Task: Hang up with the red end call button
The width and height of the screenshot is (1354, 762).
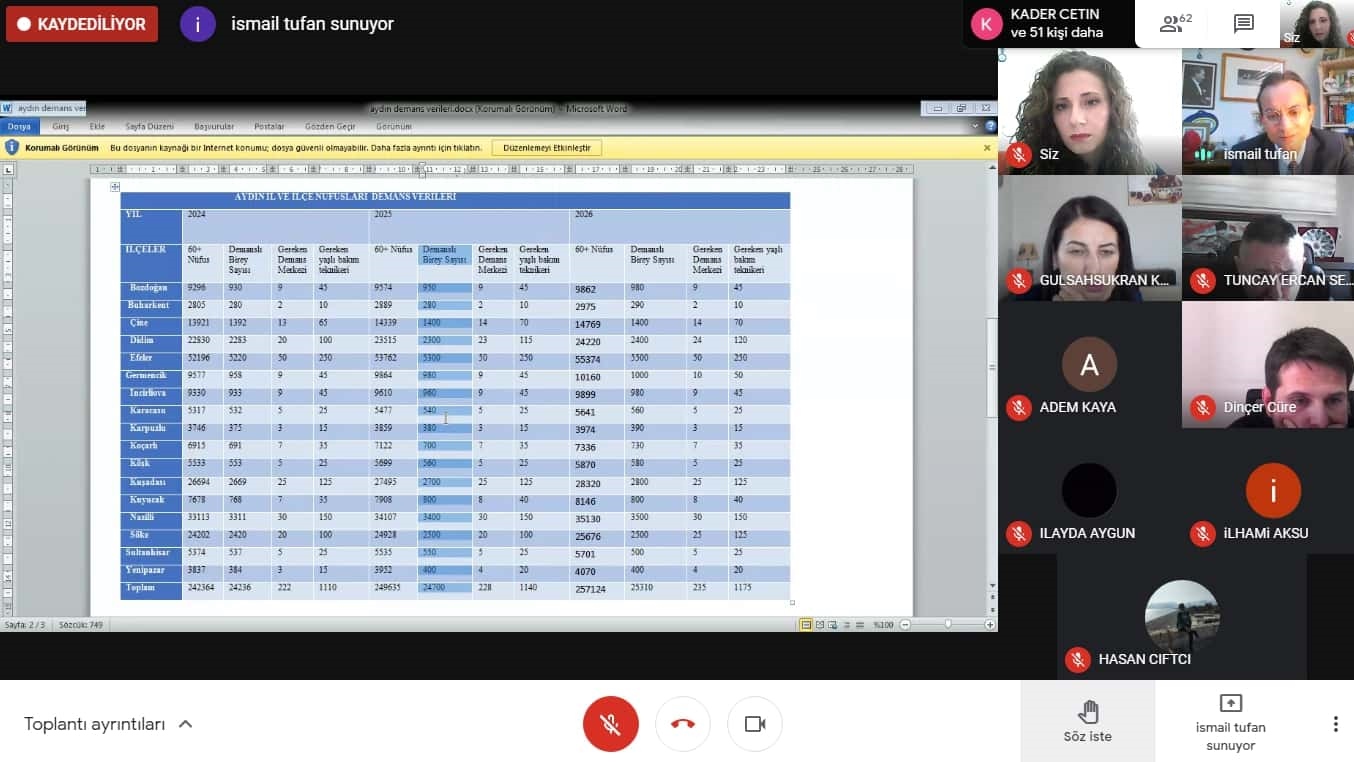Action: (683, 724)
